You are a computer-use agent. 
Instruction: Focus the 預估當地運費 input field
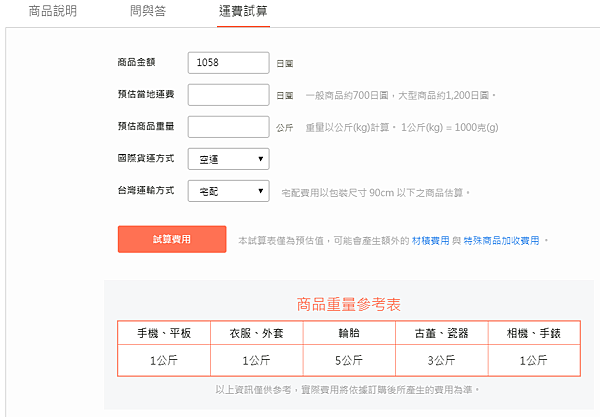[228, 95]
